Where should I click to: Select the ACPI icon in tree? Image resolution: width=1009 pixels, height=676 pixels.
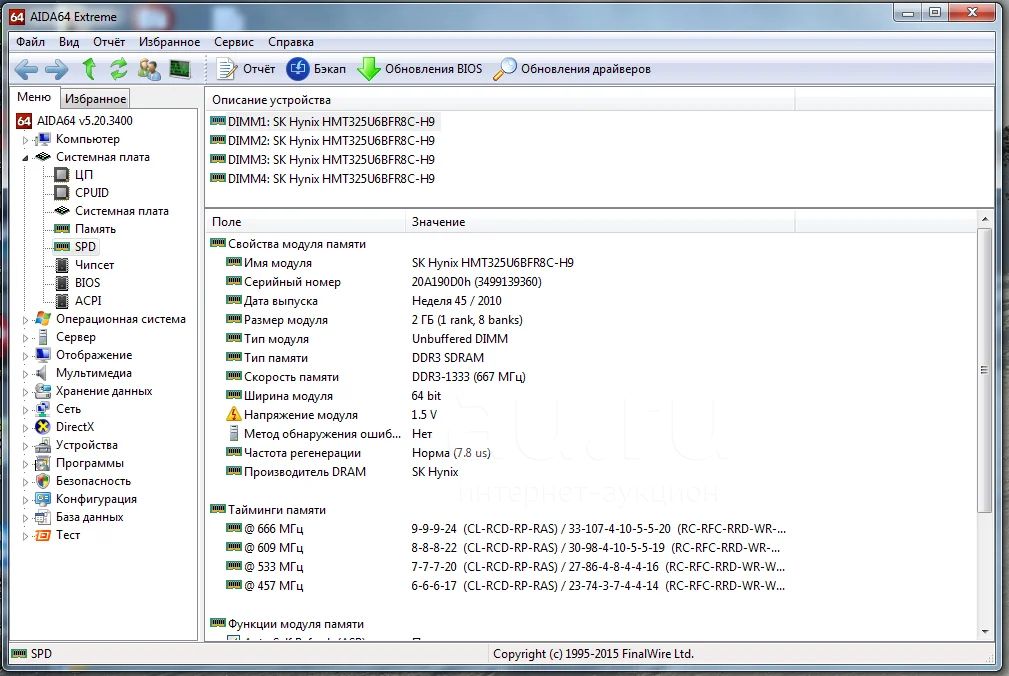pyautogui.click(x=62, y=300)
